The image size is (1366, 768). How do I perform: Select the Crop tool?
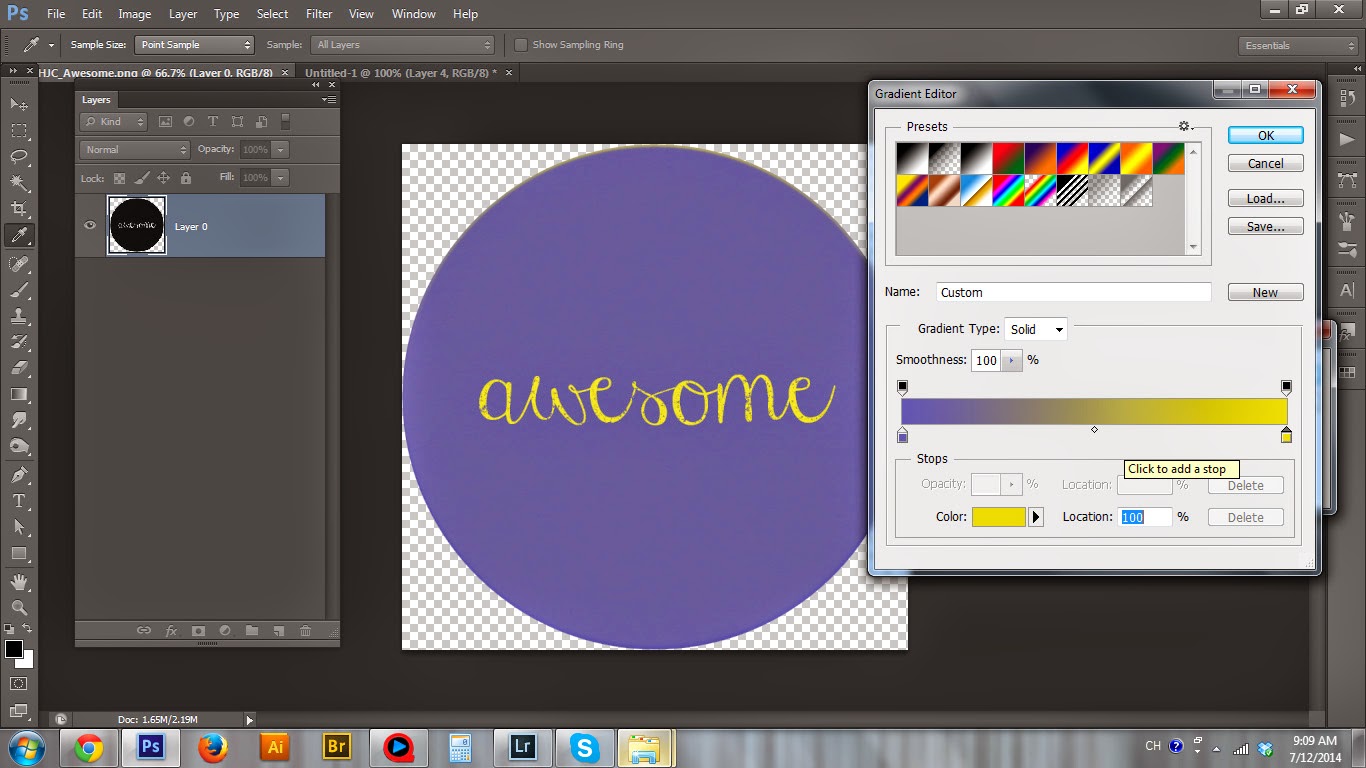pos(19,209)
